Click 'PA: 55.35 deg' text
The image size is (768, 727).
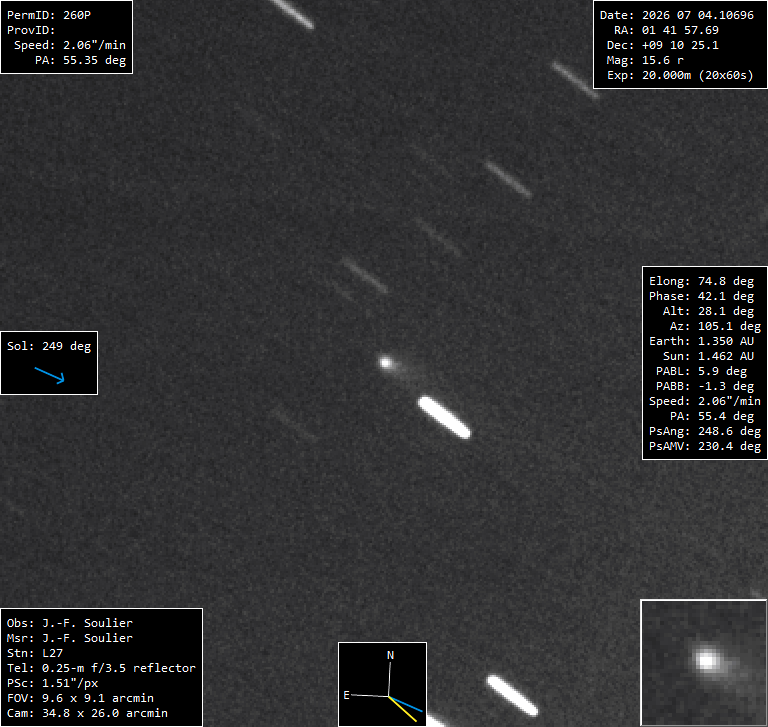click(80, 60)
